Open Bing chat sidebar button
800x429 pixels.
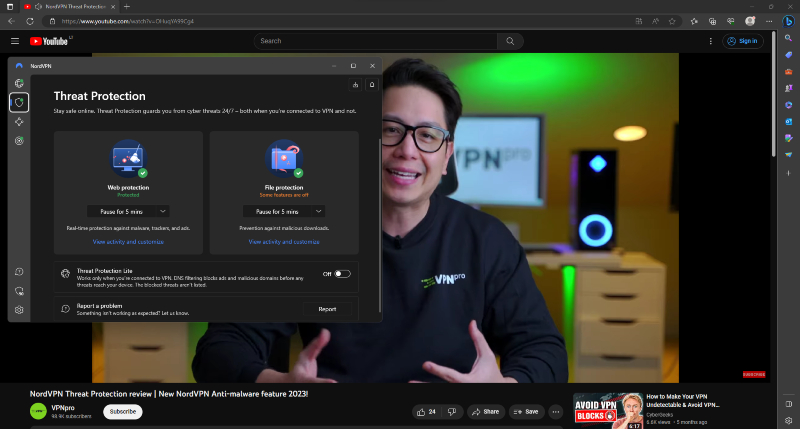pos(789,21)
